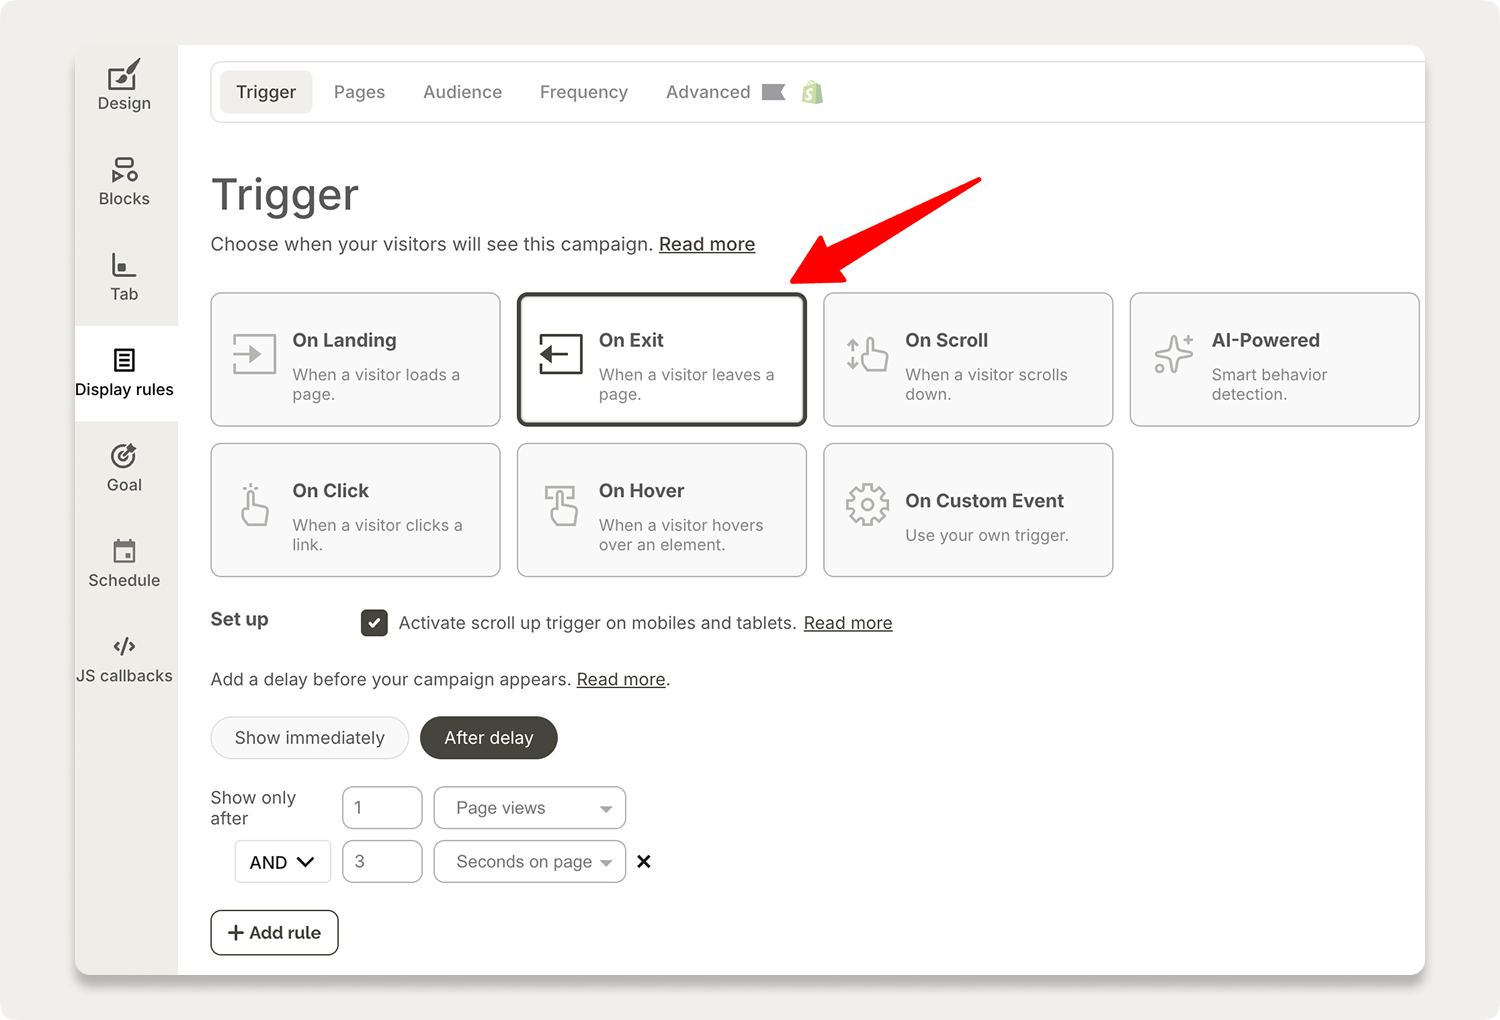Uncheck activate scroll up trigger on mobiles
Image resolution: width=1500 pixels, height=1020 pixels.
point(374,622)
